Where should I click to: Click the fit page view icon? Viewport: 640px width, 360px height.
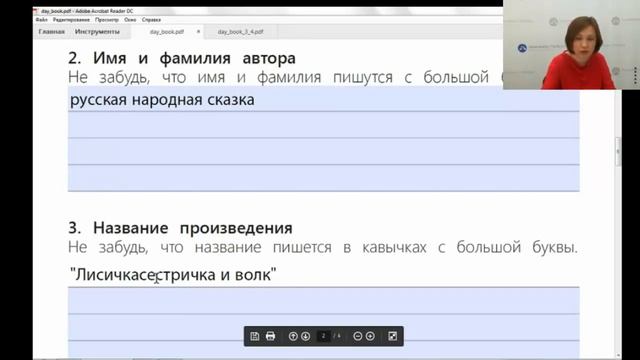[x=393, y=336]
